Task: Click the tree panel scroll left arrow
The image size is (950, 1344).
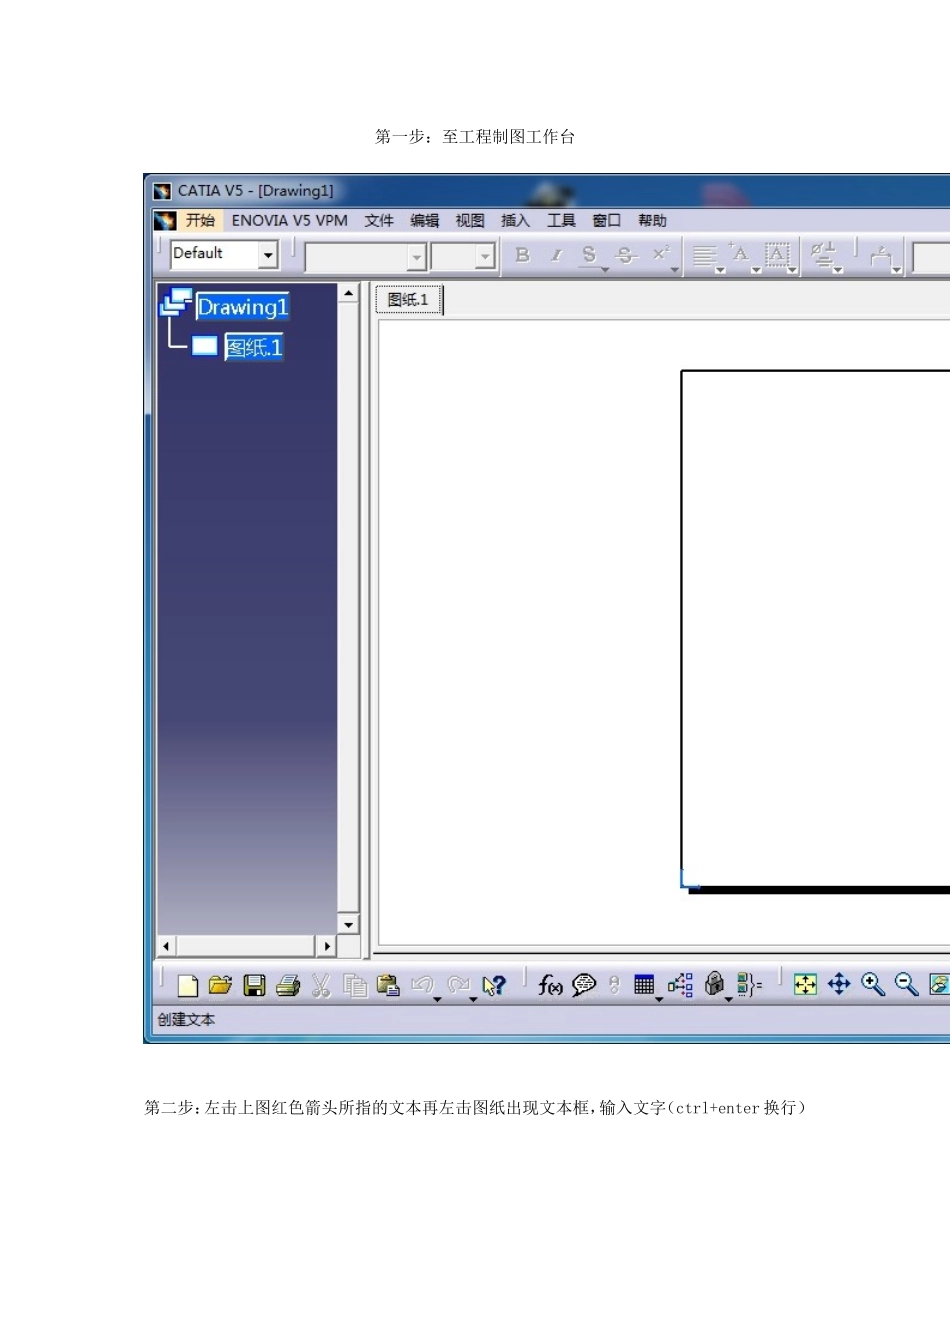Action: click(x=167, y=946)
